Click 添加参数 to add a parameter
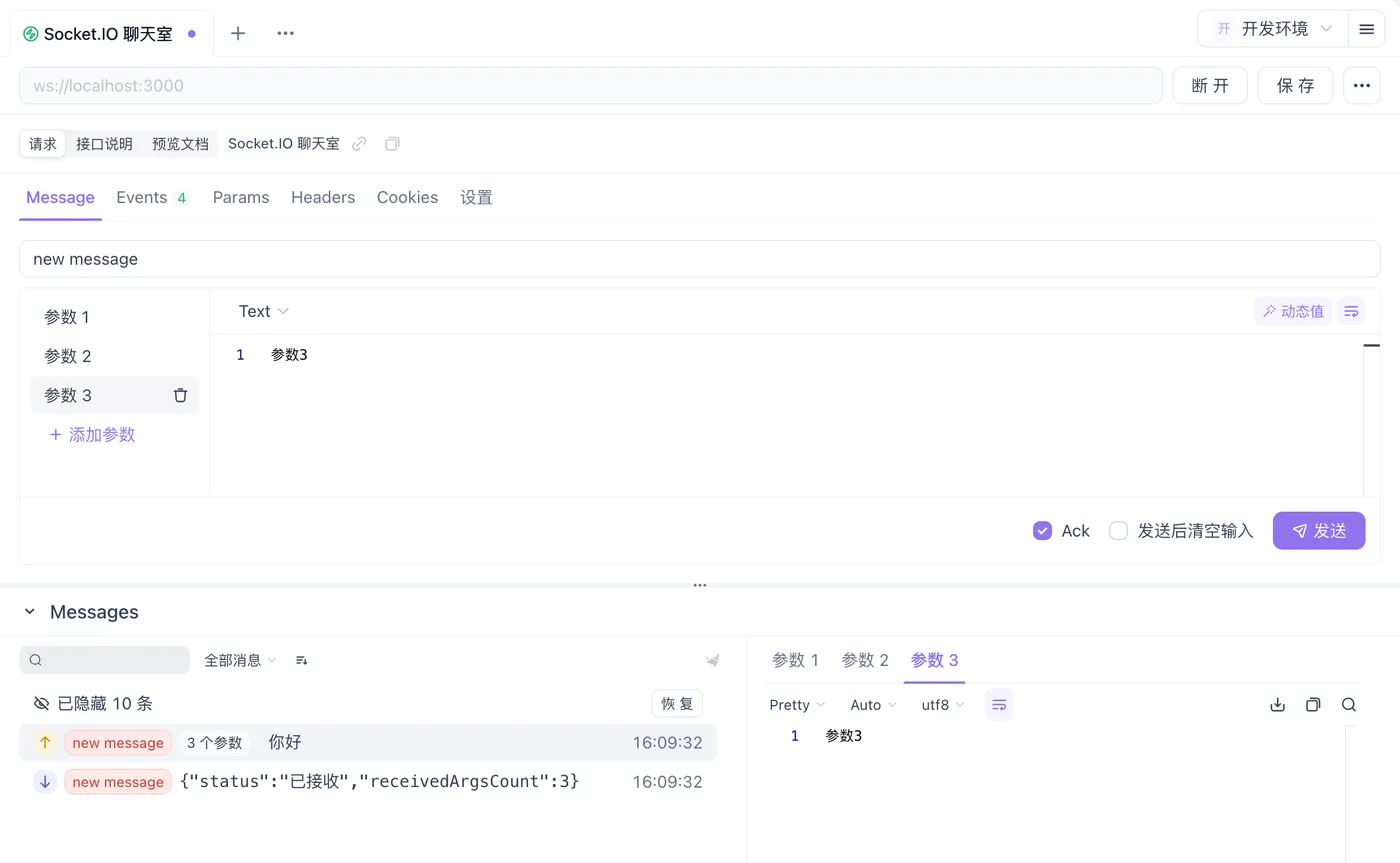Screen dimensions: 1400x863 coord(92,435)
